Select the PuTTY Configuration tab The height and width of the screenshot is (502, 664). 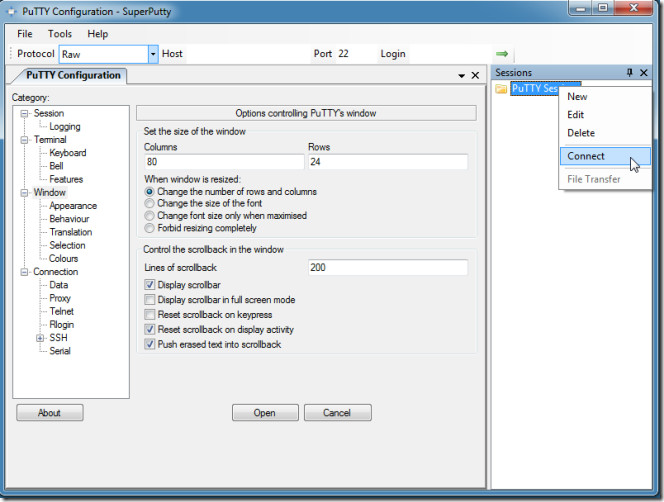(x=73, y=75)
